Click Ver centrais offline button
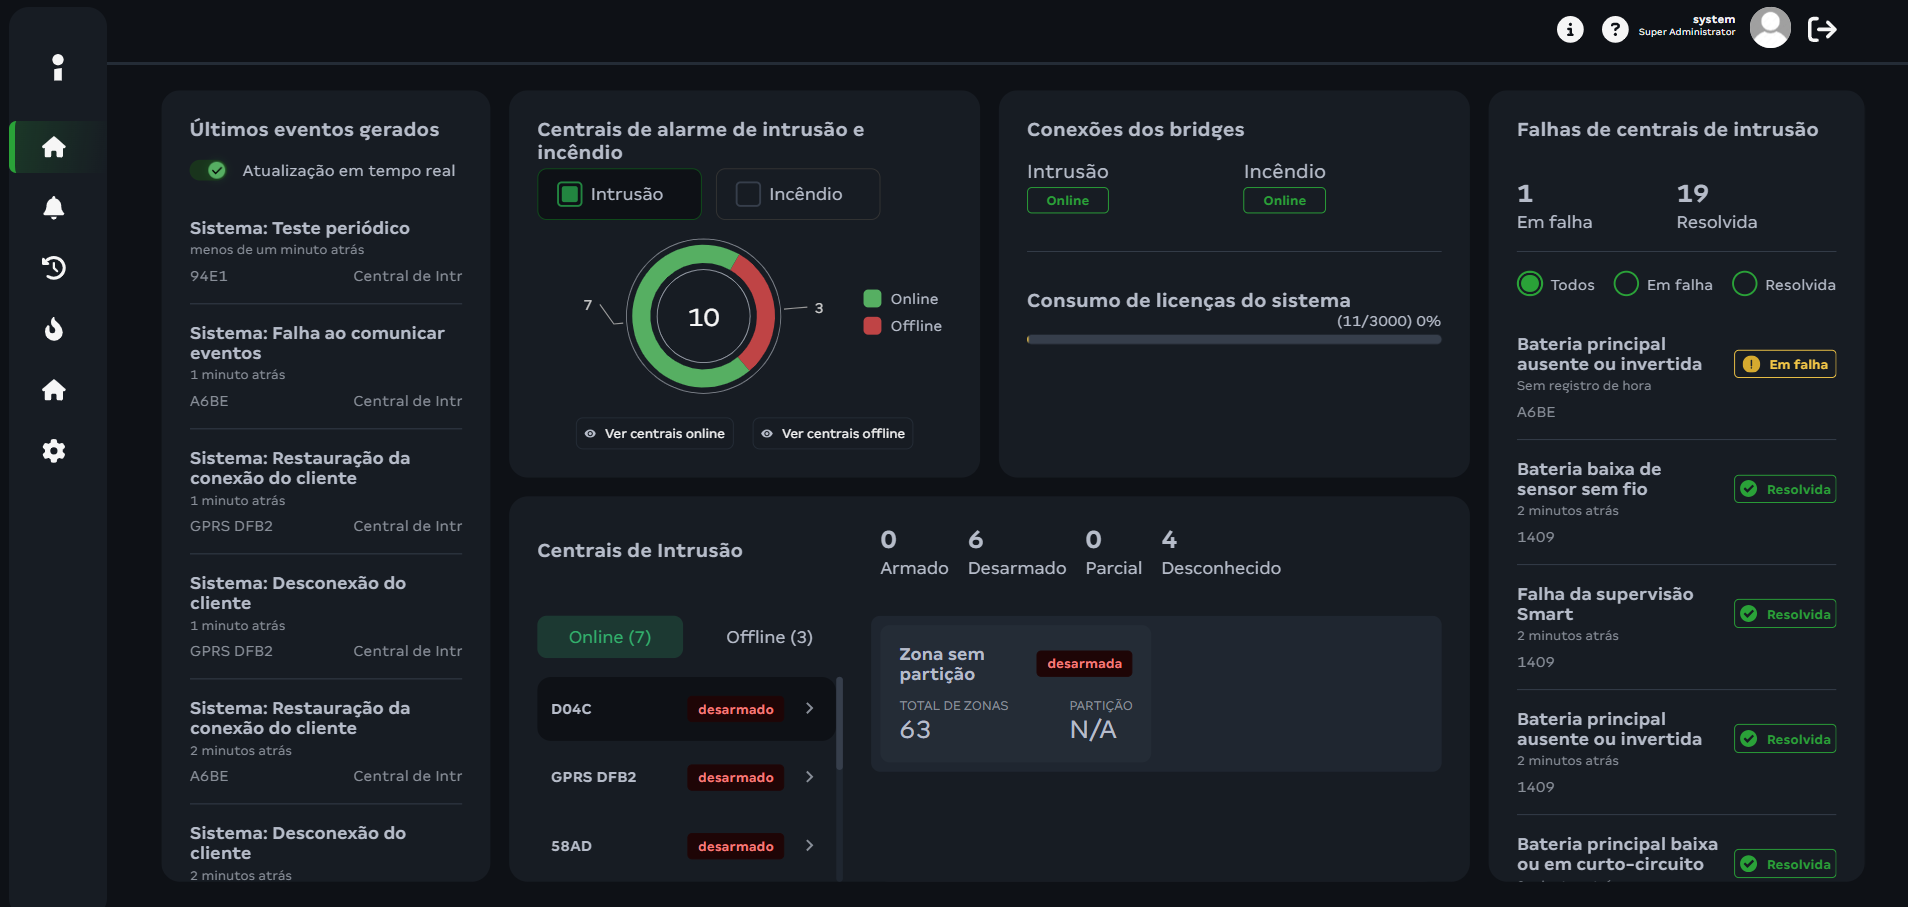Screen dimensions: 1908x907 click(x=833, y=434)
